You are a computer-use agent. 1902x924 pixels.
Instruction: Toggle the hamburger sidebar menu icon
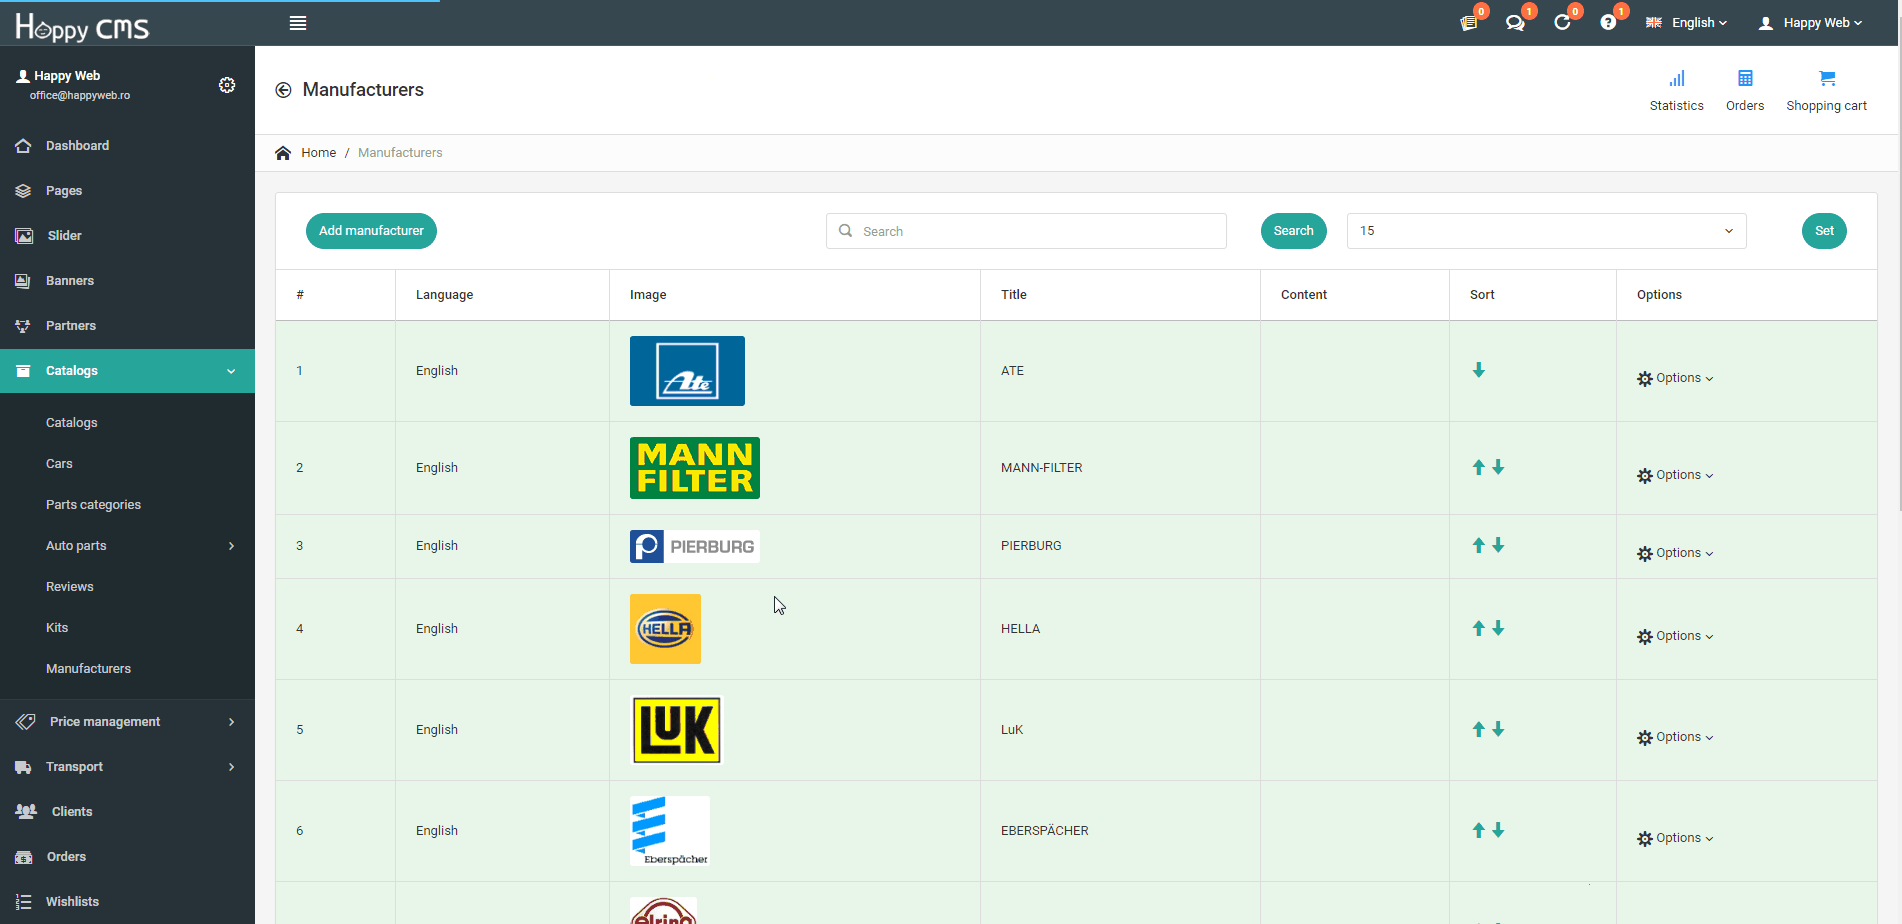pyautogui.click(x=298, y=23)
